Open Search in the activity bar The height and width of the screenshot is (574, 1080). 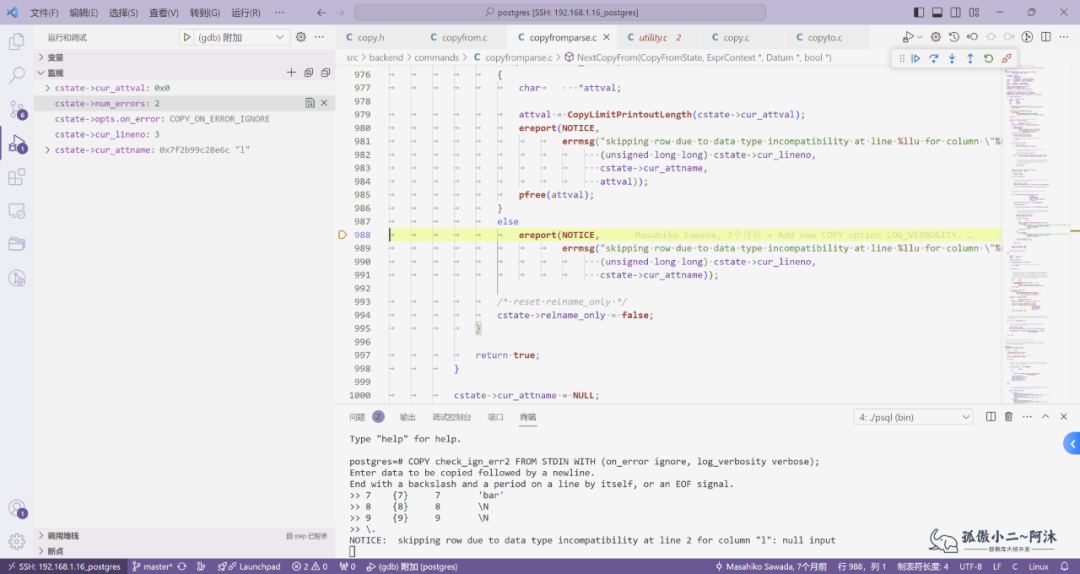[x=17, y=75]
